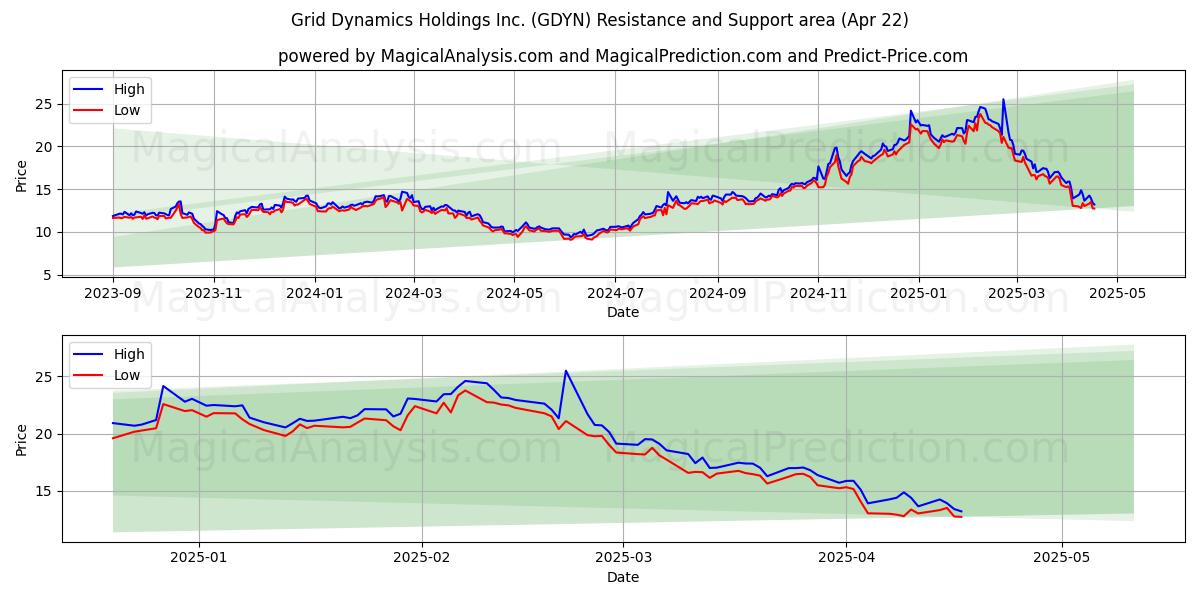Click the '2025-03' label on top x-axis
This screenshot has height=600, width=1200.
(x=1017, y=294)
